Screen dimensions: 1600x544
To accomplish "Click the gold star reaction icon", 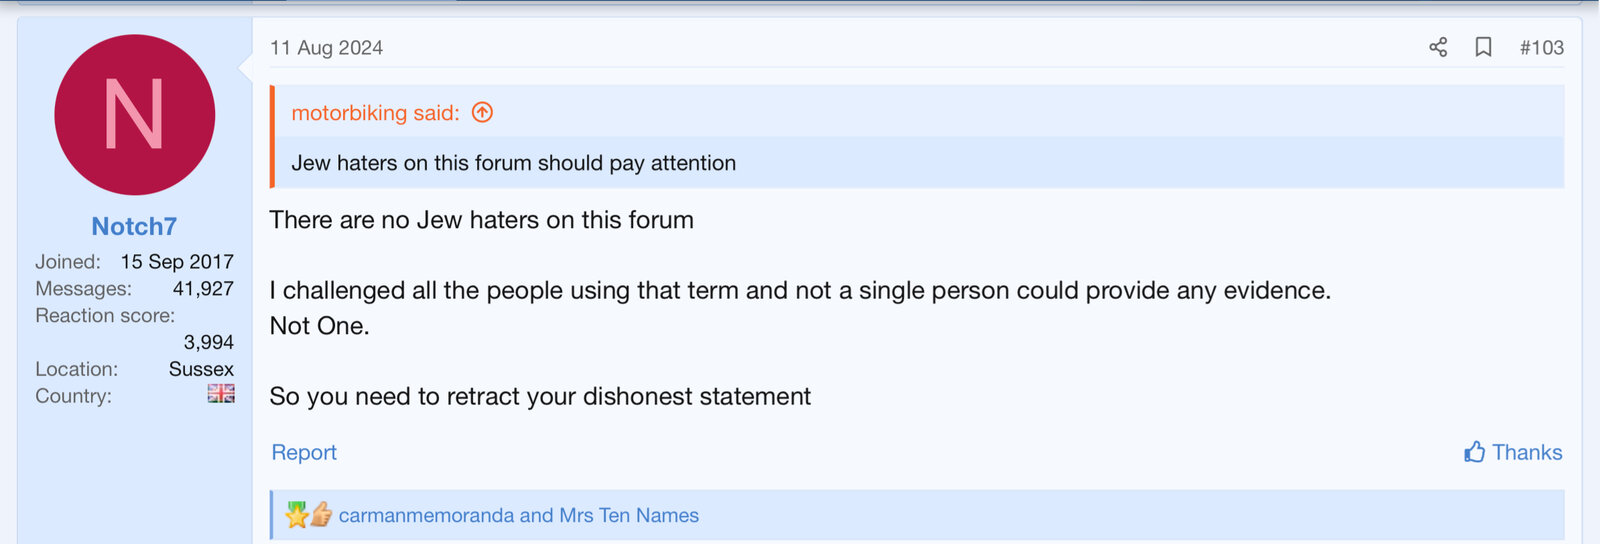I will 297,515.
